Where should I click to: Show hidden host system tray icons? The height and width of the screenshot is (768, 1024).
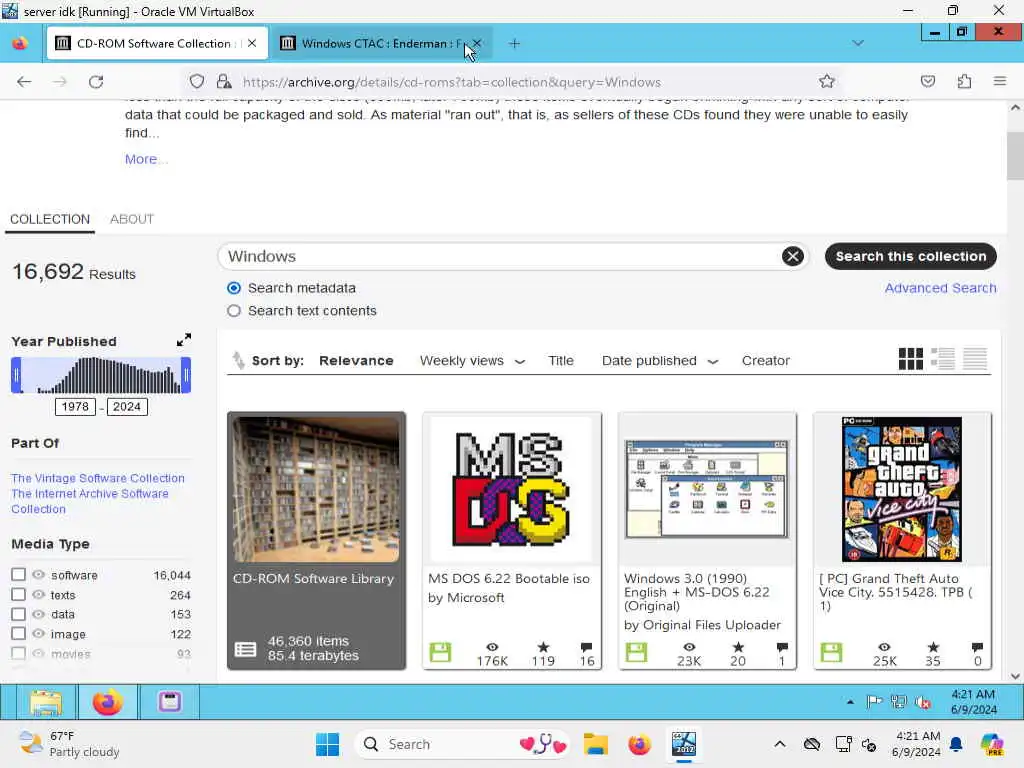pyautogui.click(x=779, y=744)
